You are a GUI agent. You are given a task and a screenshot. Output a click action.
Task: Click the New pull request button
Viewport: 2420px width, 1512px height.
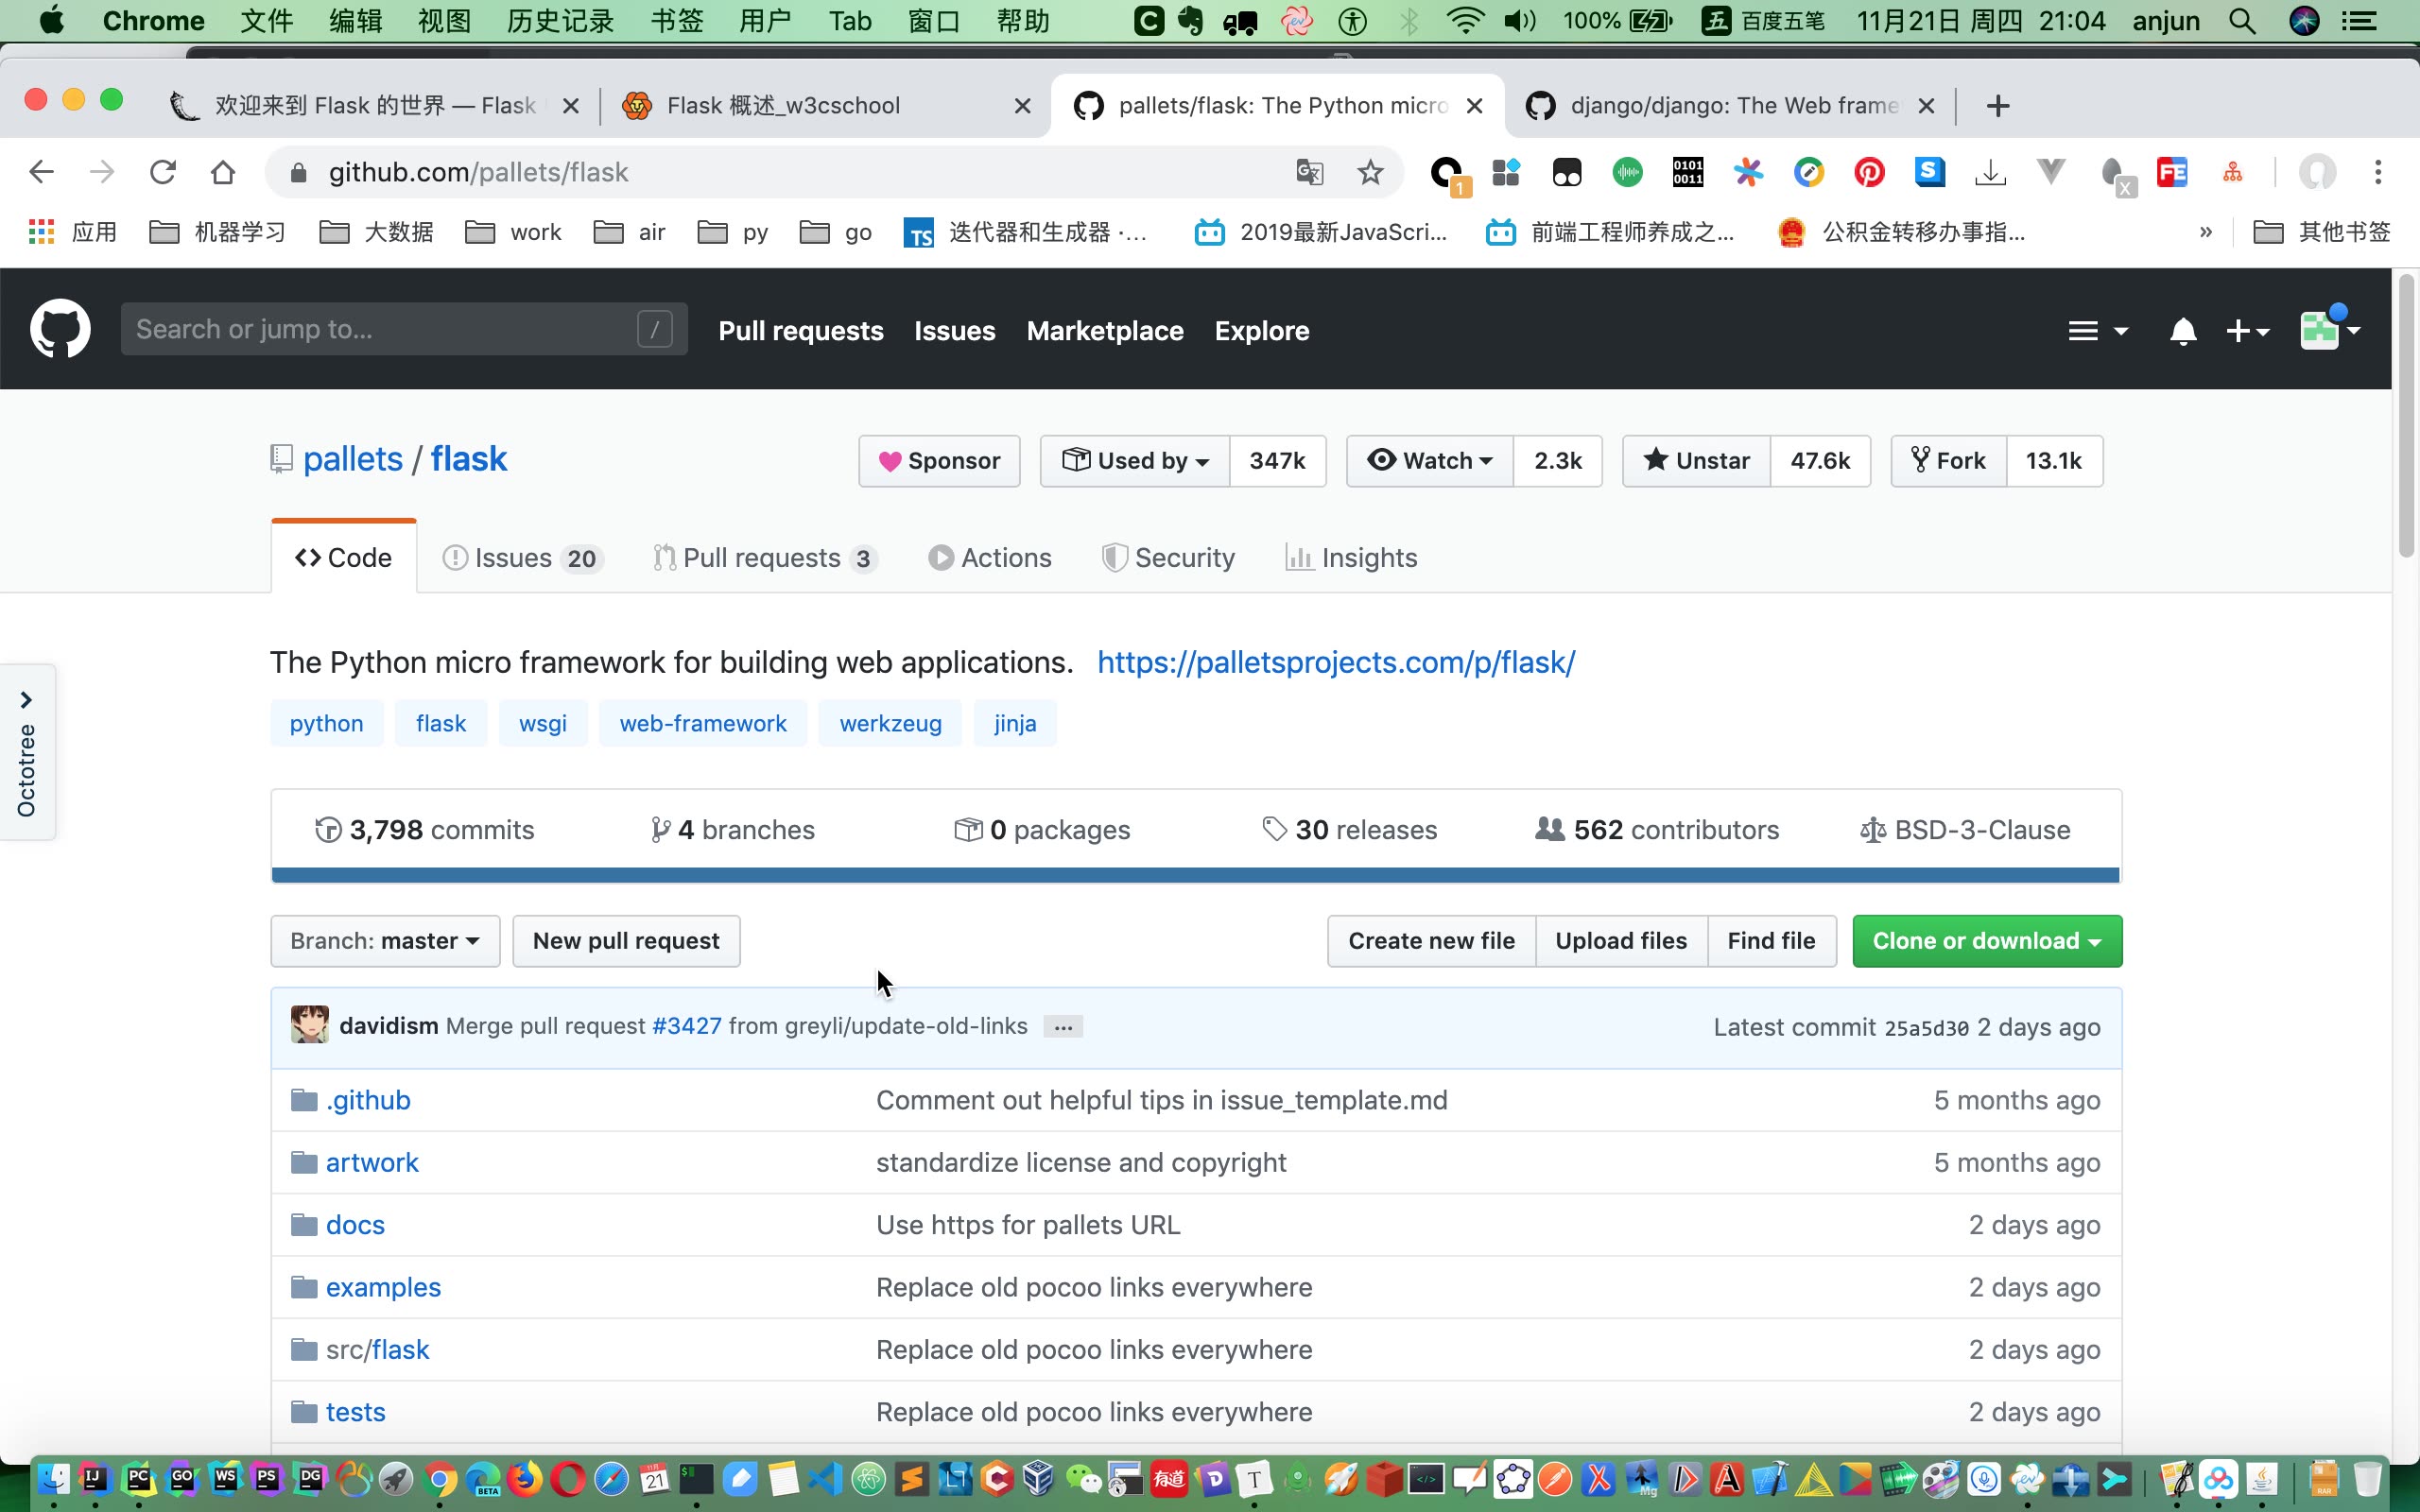pos(626,941)
